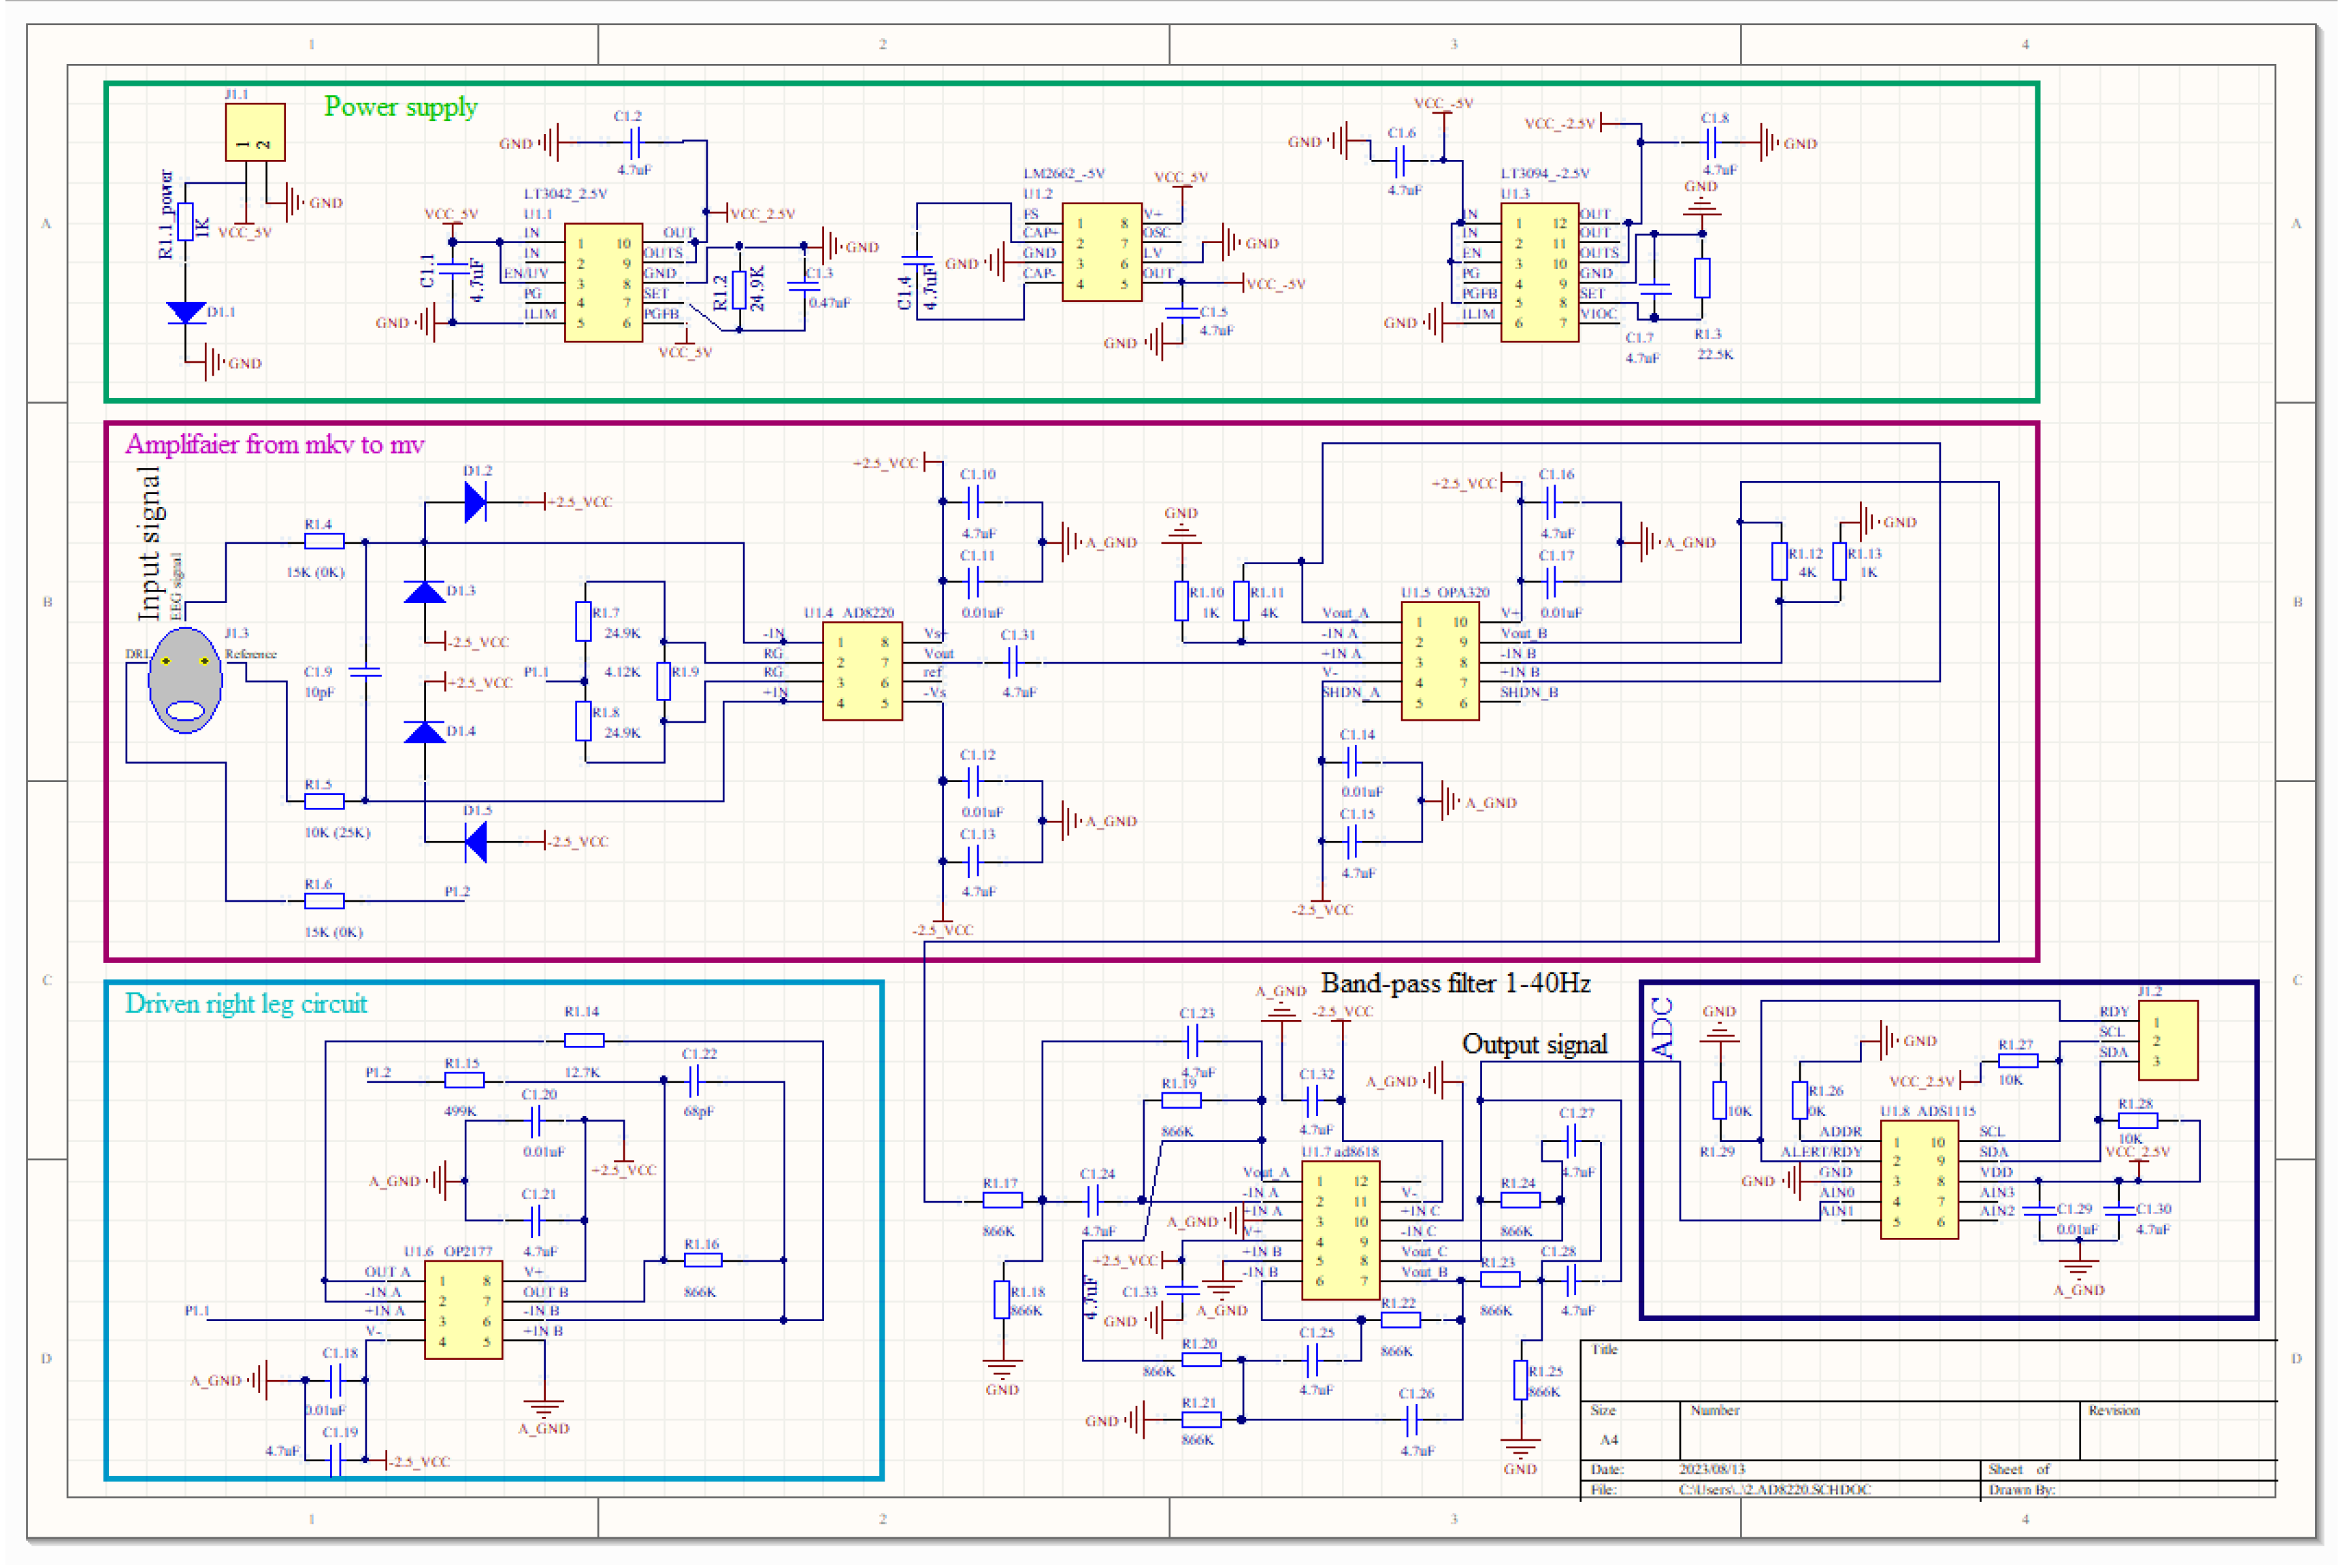Click the R1.4 15K input resistor
Viewport: 2343px width, 1568px height.
click(324, 542)
